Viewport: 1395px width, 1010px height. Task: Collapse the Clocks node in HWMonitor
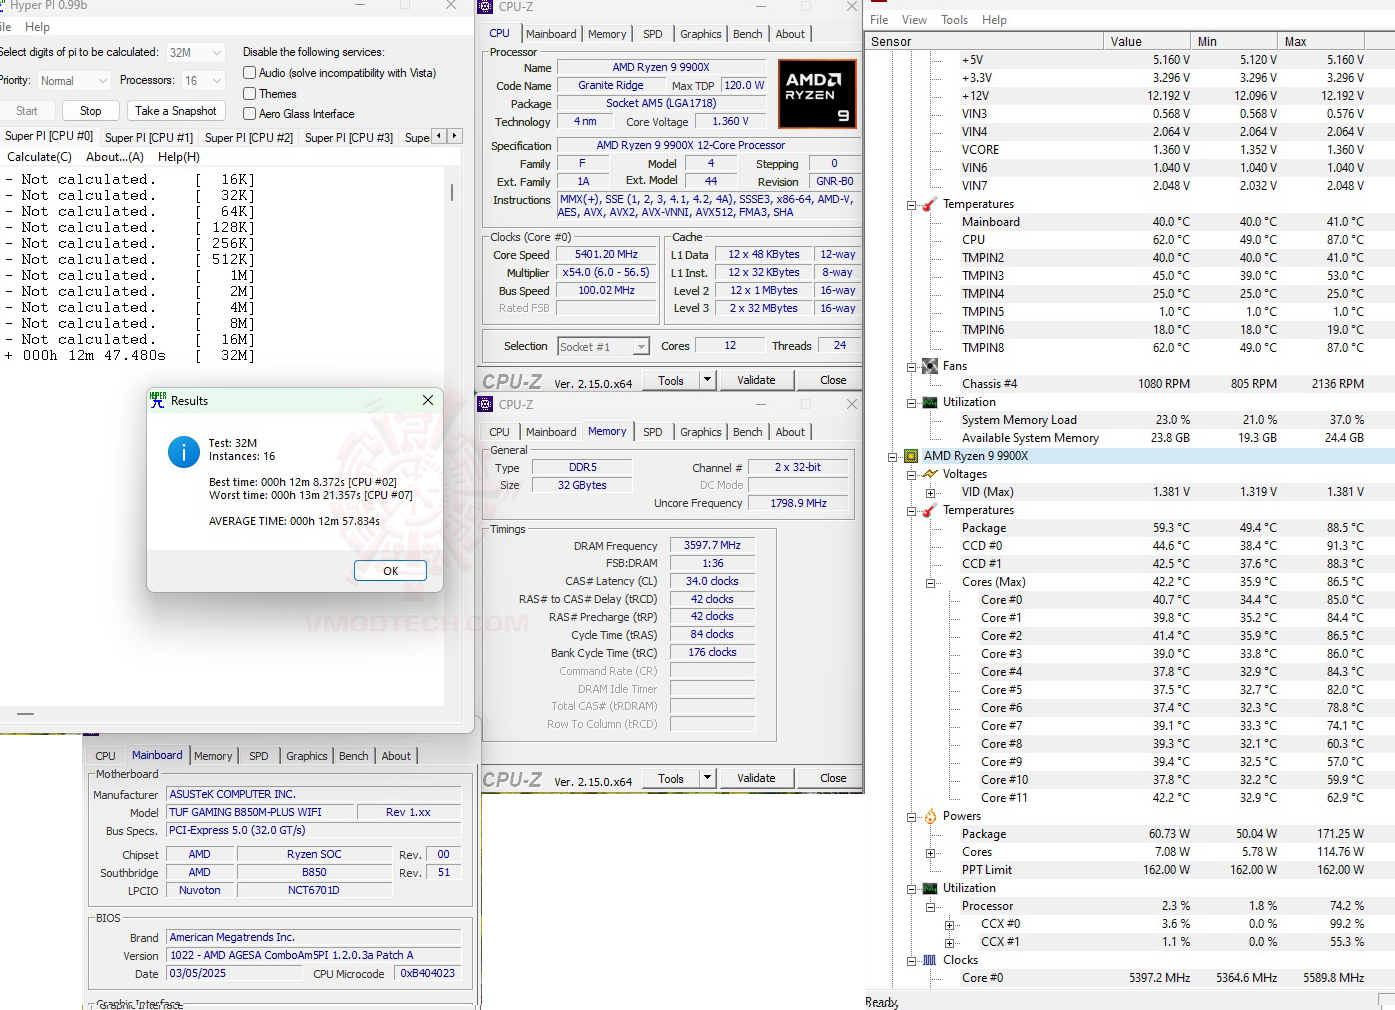coord(912,961)
